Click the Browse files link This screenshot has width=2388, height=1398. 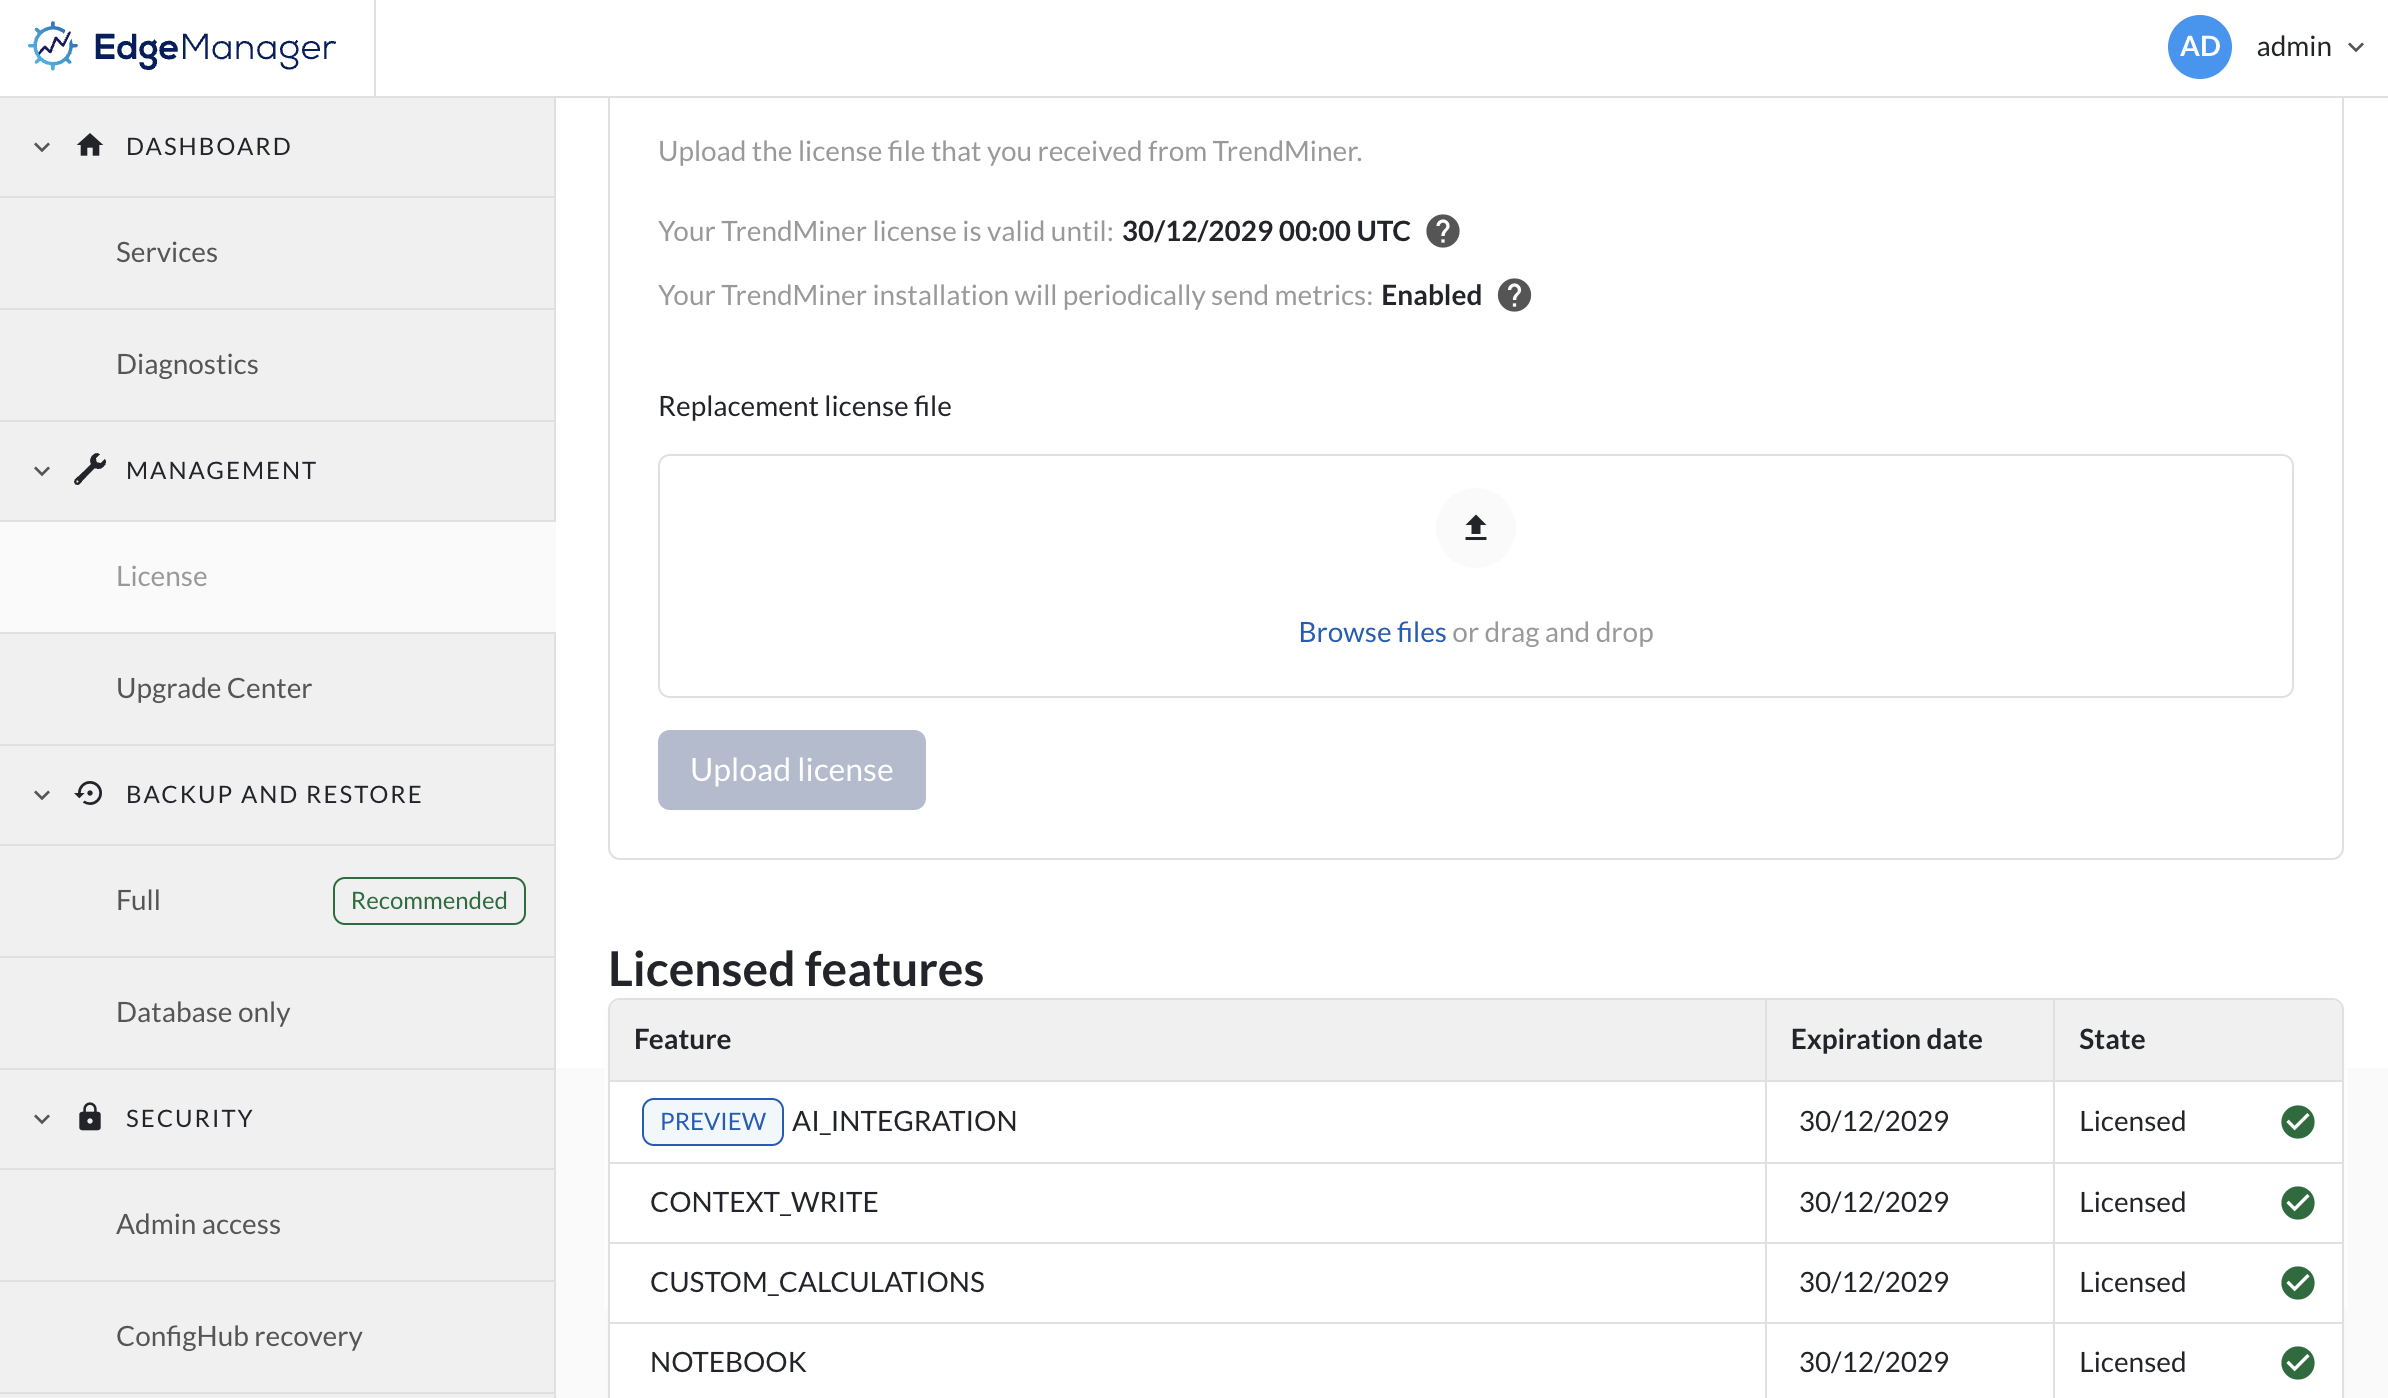click(1372, 632)
